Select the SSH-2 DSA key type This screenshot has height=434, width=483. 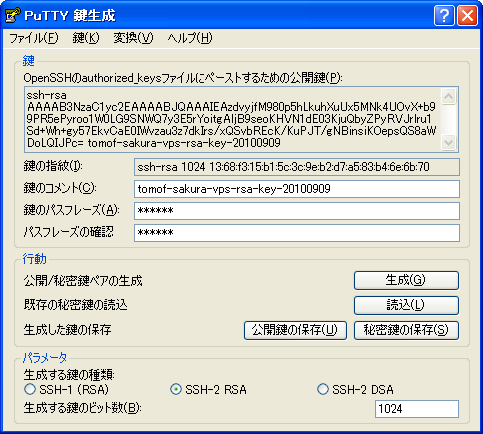(x=355, y=389)
